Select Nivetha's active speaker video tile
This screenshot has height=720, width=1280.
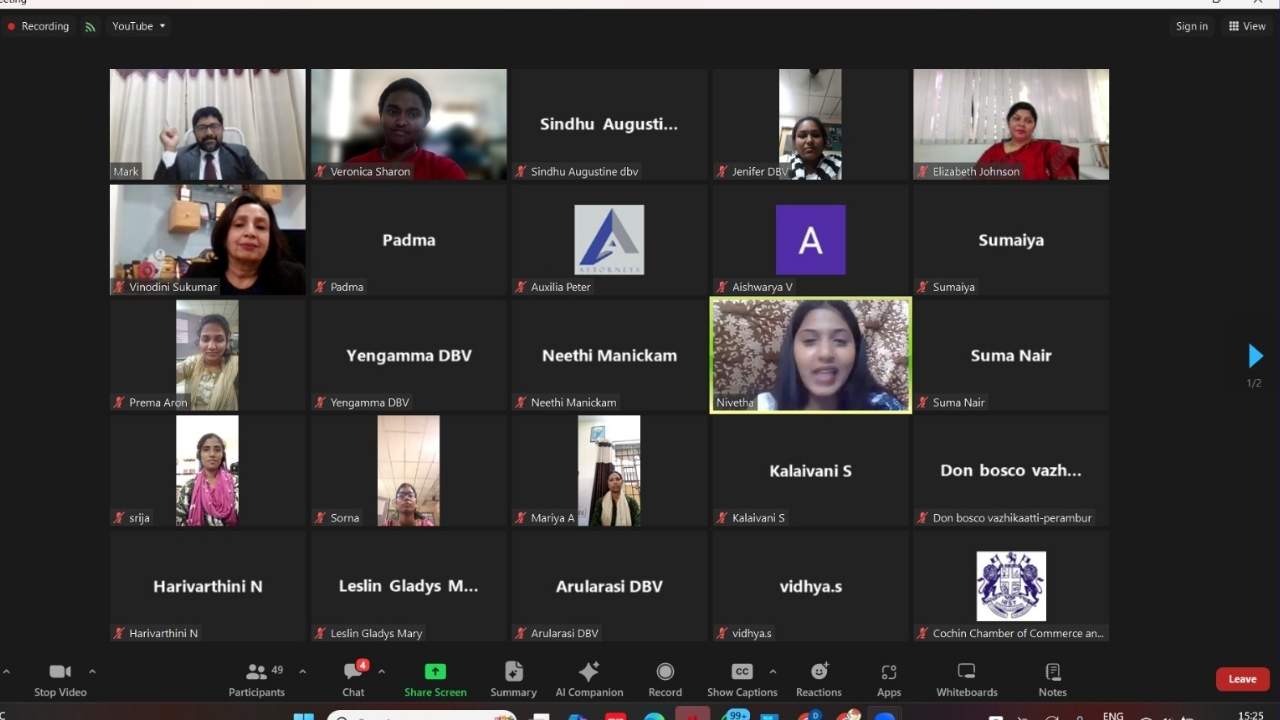coord(810,355)
